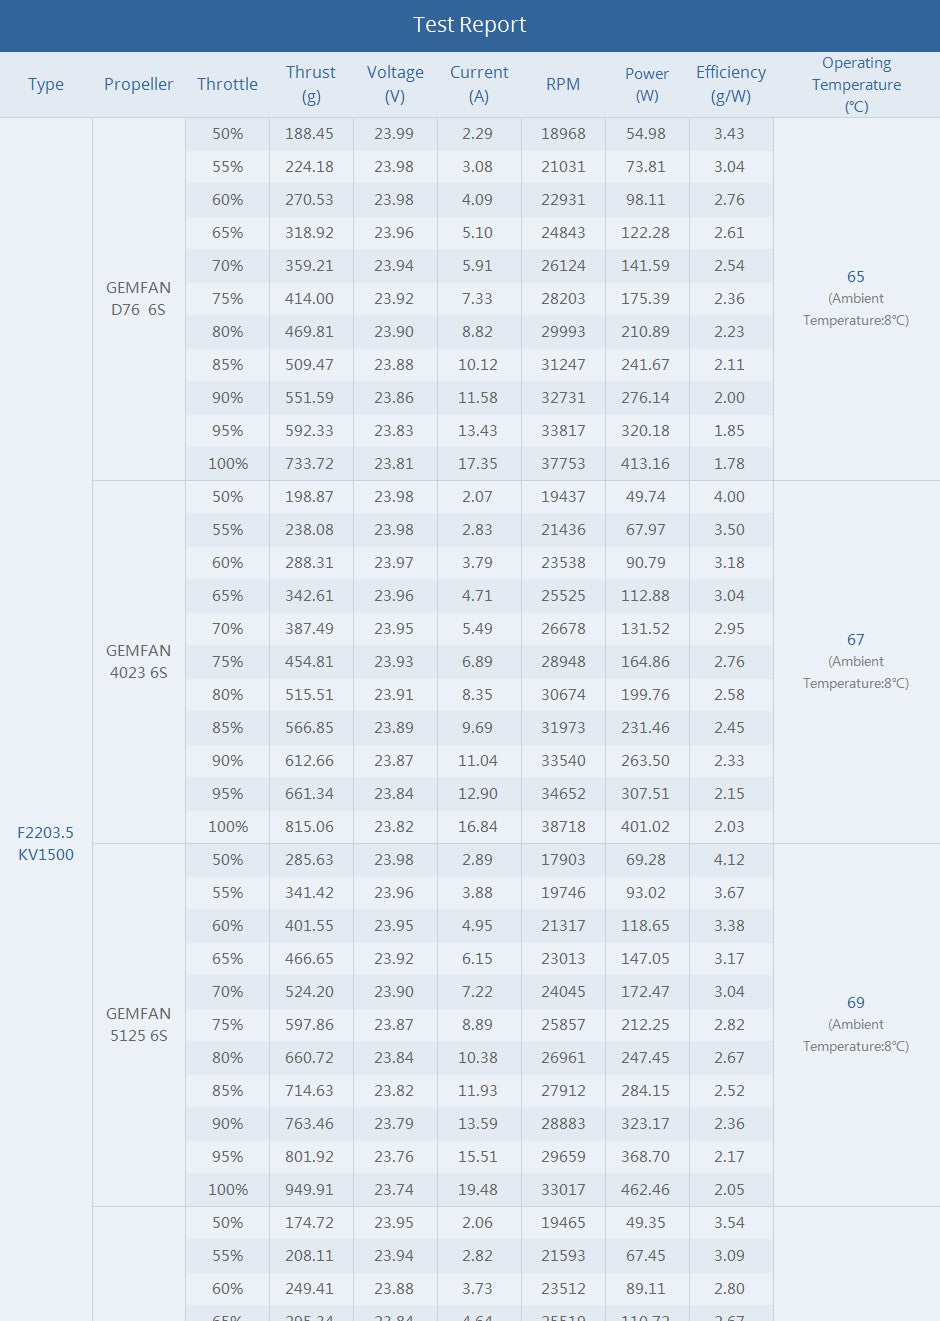The width and height of the screenshot is (940, 1321).
Task: Click the F2203.5 KV1500 motor type cell
Action: tap(46, 843)
